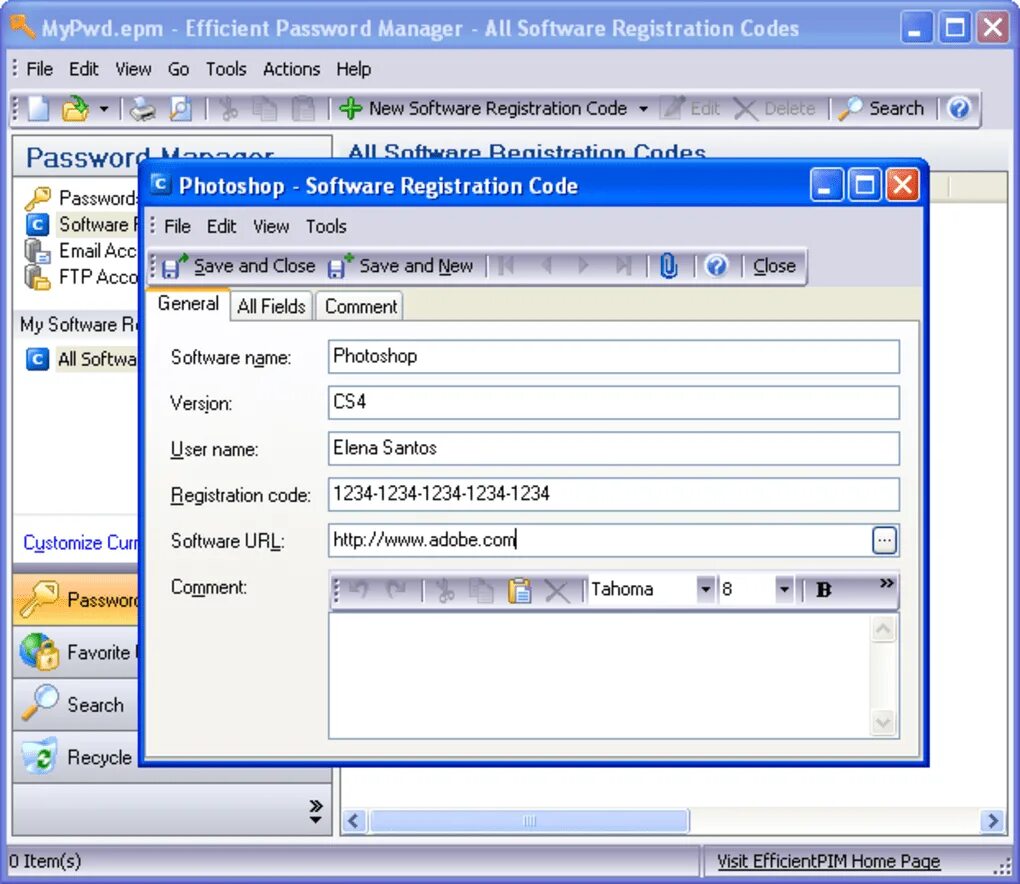Viewport: 1020px width, 884px height.
Task: Click the Version field containing CS4
Action: click(x=613, y=403)
